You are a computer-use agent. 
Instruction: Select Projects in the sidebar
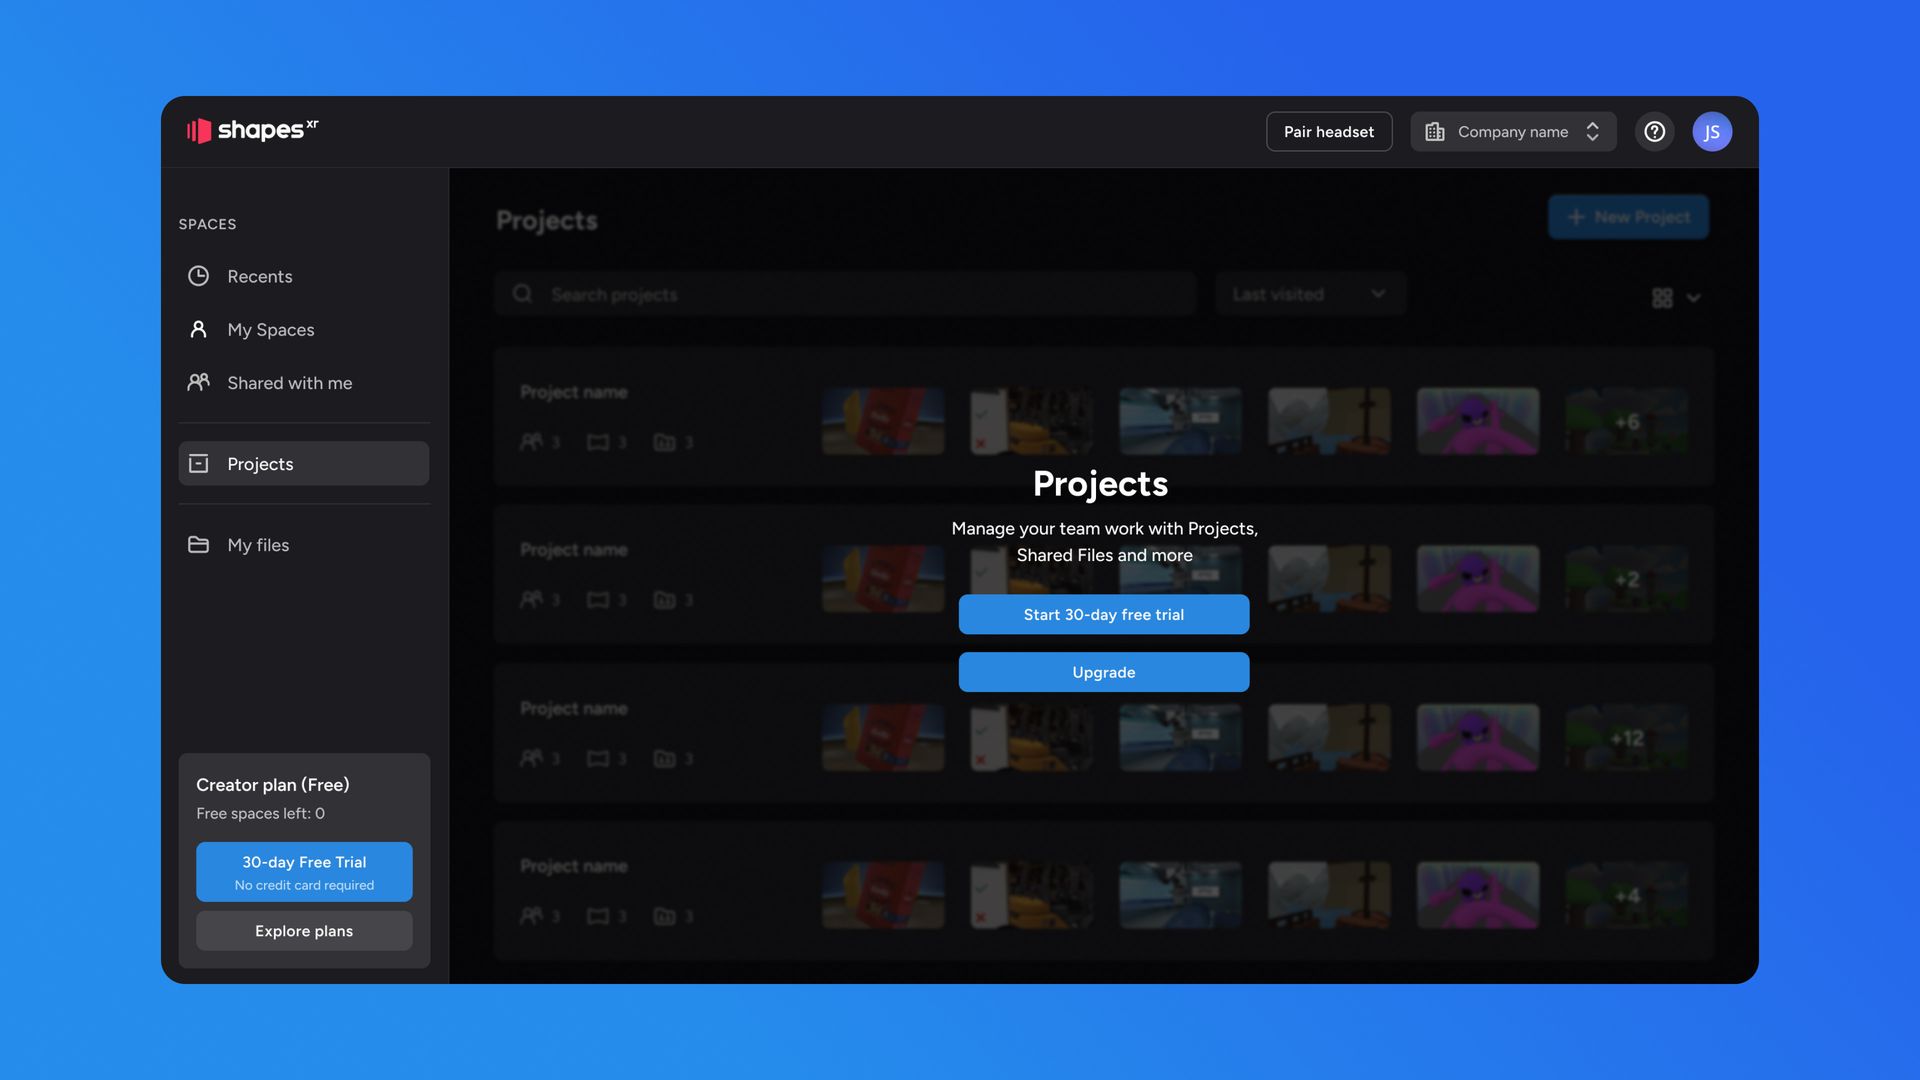[304, 463]
